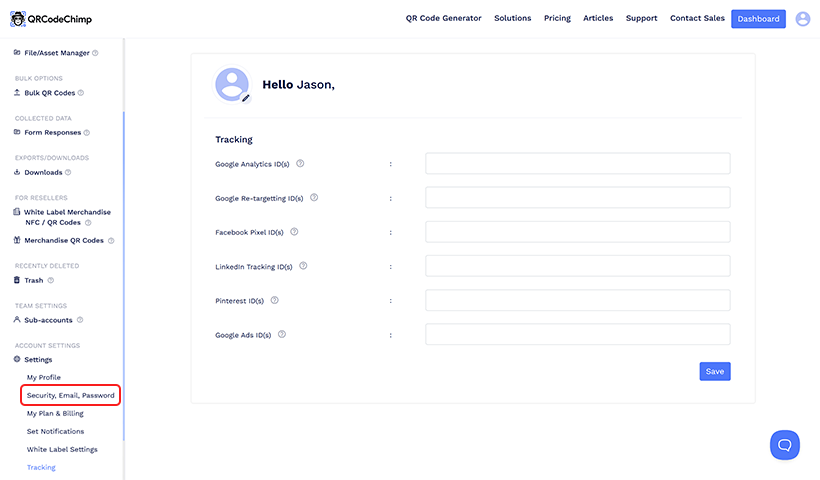Focus the Google Analytics ID(s) input field
This screenshot has width=820, height=480.
pos(577,164)
